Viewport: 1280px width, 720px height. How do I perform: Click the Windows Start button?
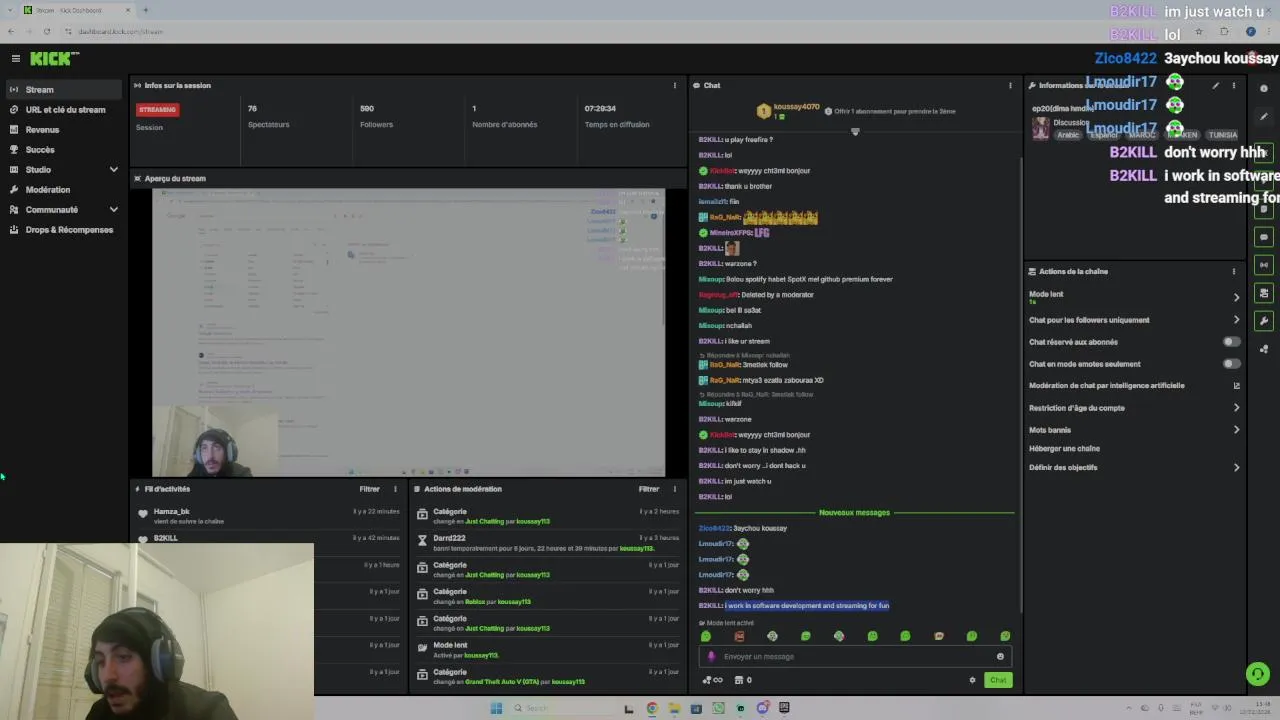click(x=496, y=708)
